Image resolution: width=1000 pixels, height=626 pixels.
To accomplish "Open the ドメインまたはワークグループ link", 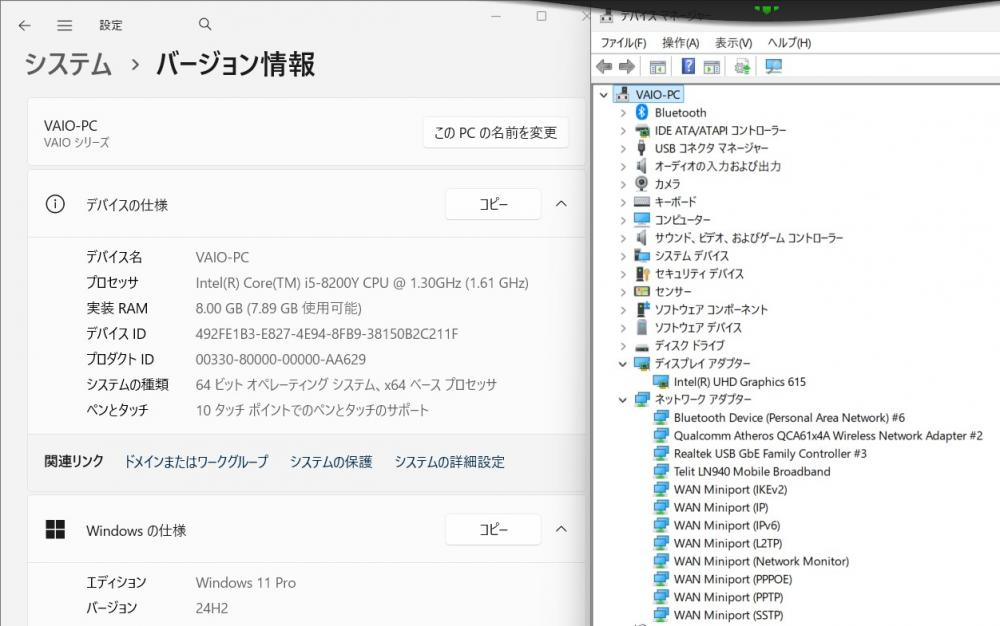I will pyautogui.click(x=196, y=462).
